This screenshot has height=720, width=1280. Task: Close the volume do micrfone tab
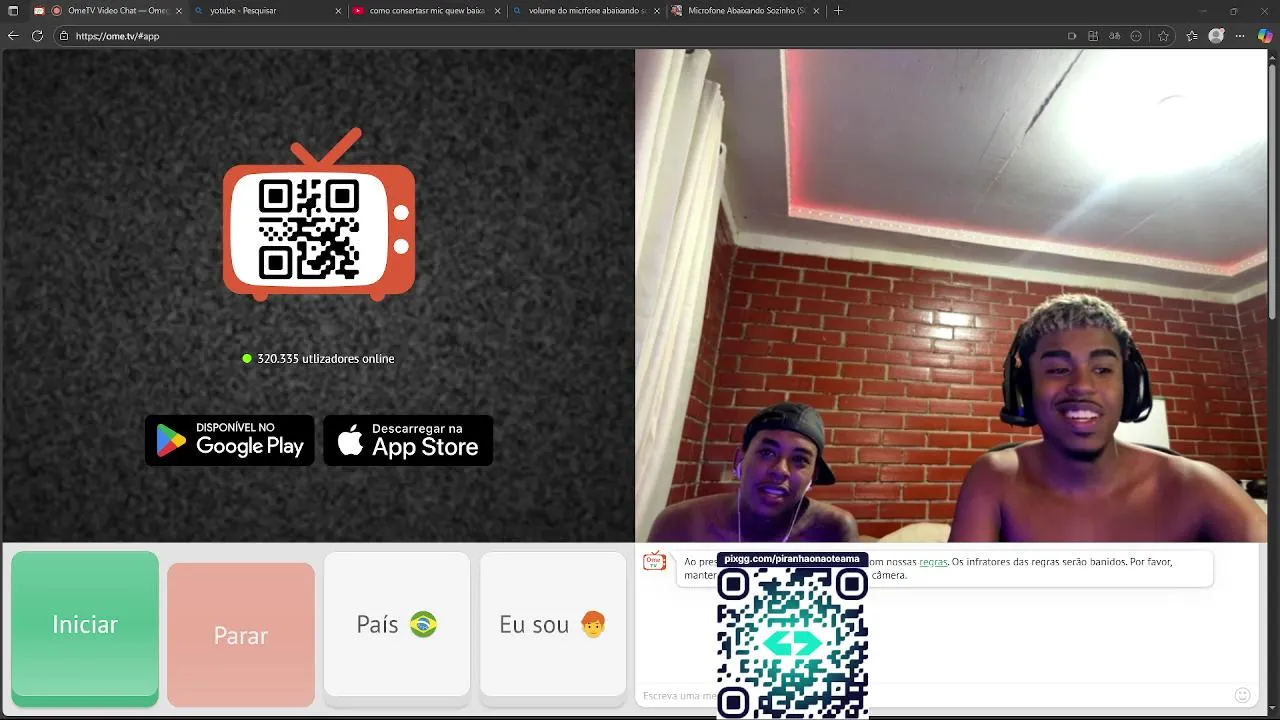[657, 11]
